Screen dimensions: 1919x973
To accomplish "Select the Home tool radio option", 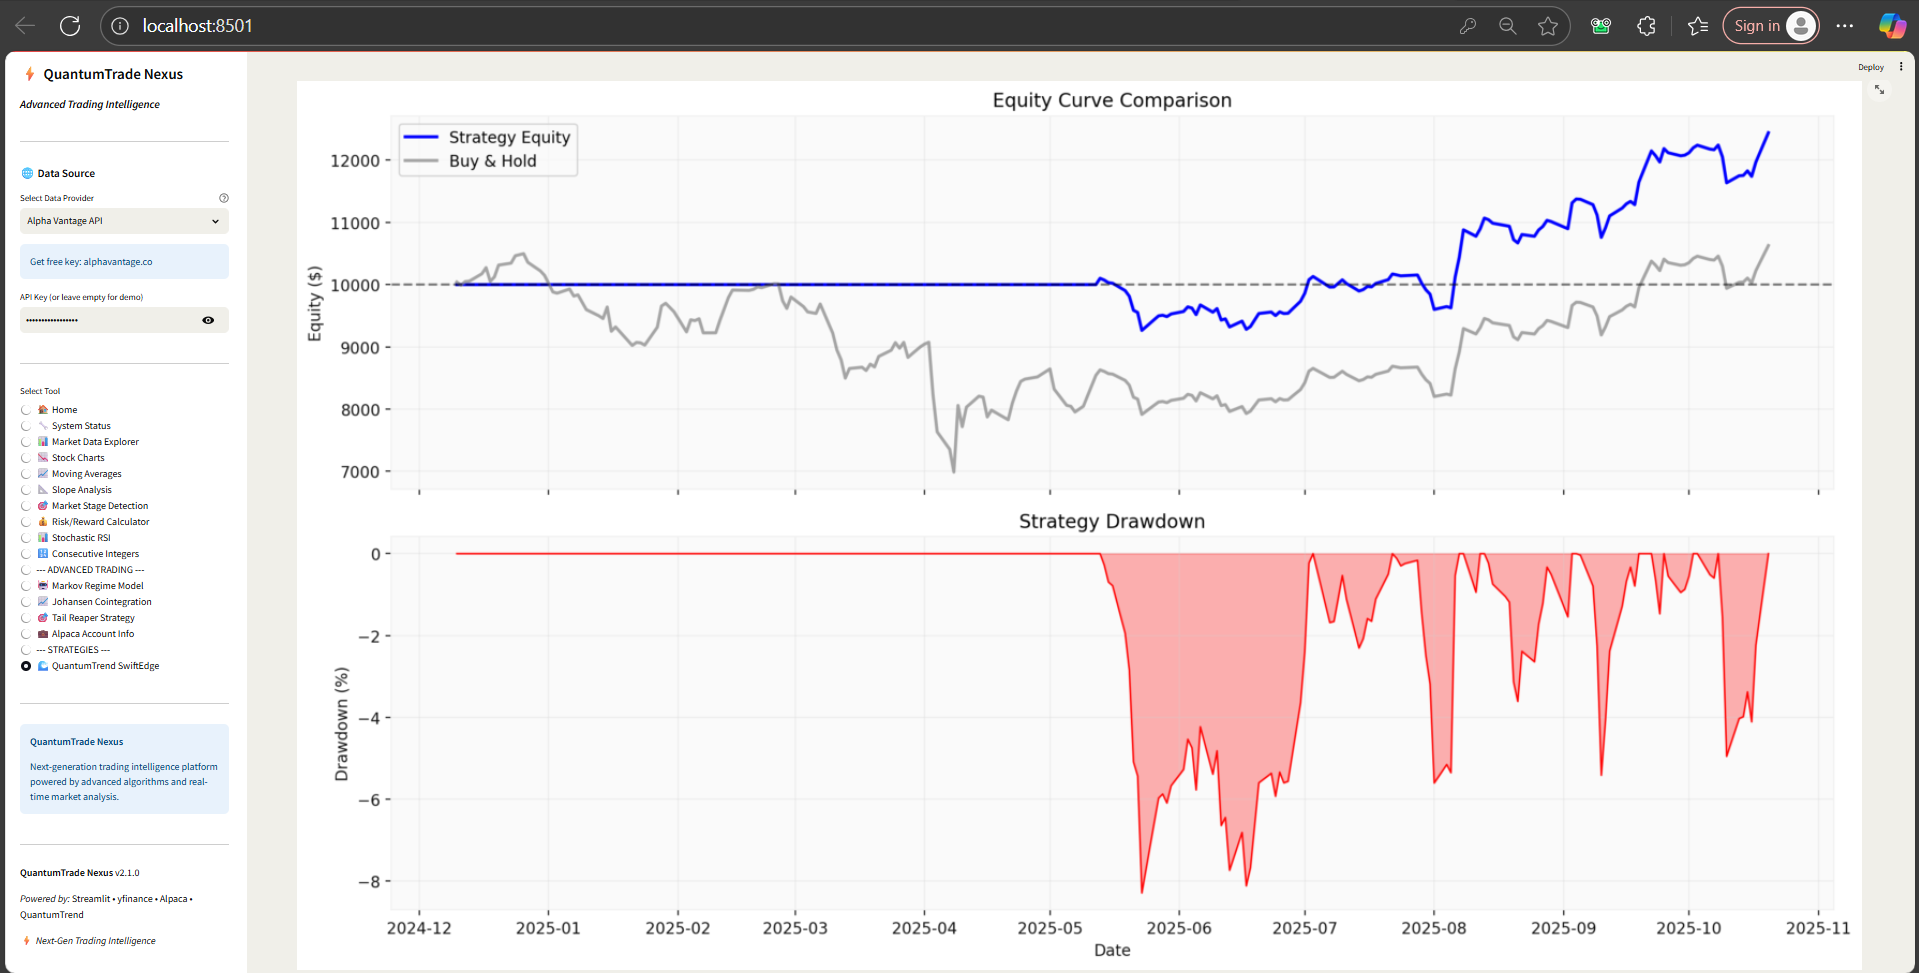I will pos(26,410).
